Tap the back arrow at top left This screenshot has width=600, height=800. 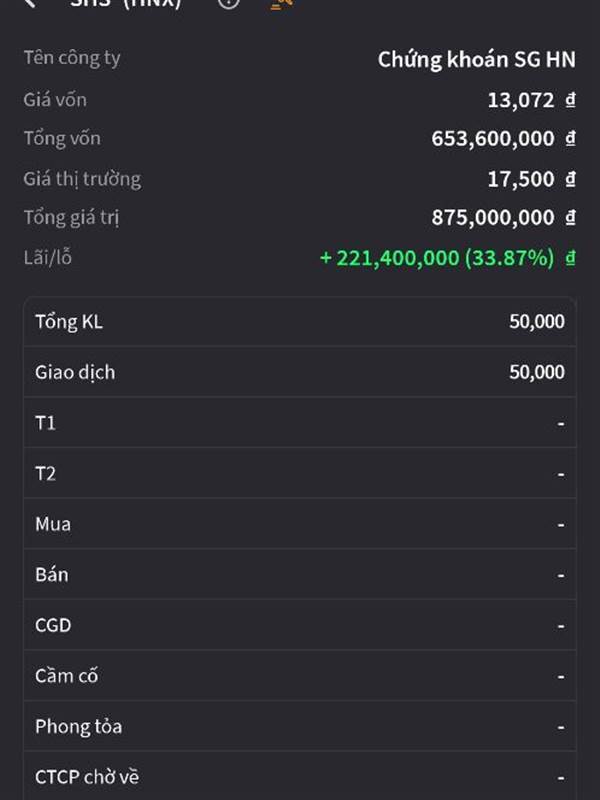point(29,3)
